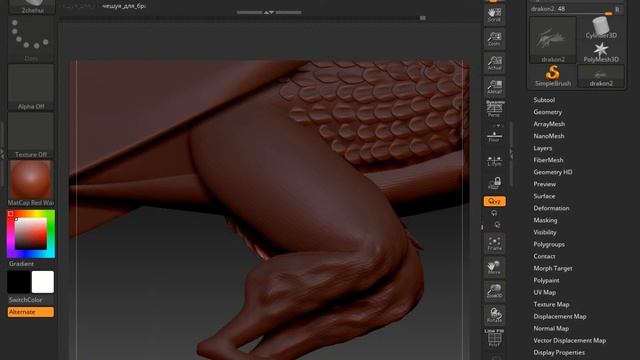This screenshot has width=640, height=360.
Task: Select the black secondary color swatch
Action: click(19, 282)
